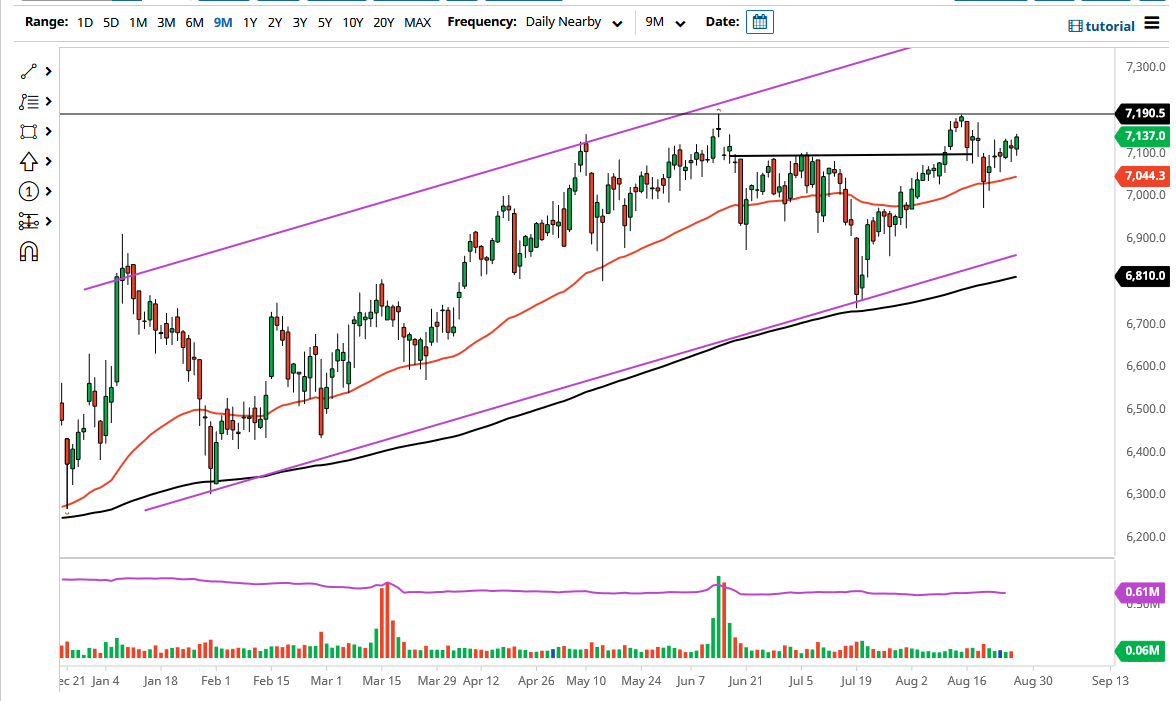The height and width of the screenshot is (701, 1176).
Task: Toggle the magnet snap tool
Action: point(27,252)
